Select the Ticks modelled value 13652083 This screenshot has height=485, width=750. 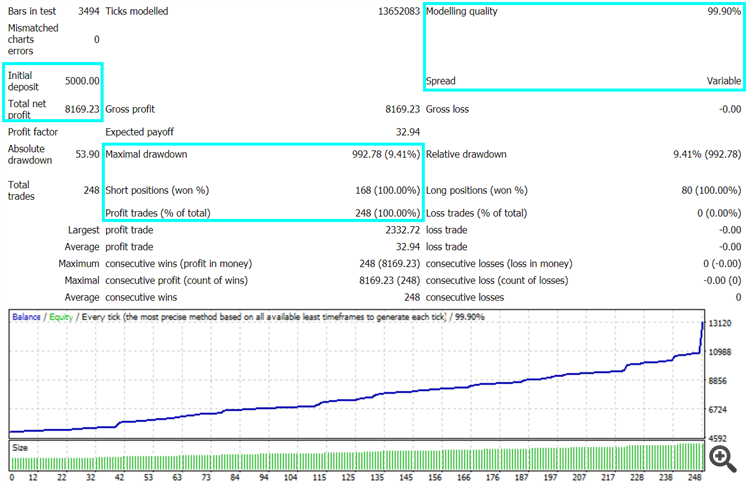[x=392, y=12]
